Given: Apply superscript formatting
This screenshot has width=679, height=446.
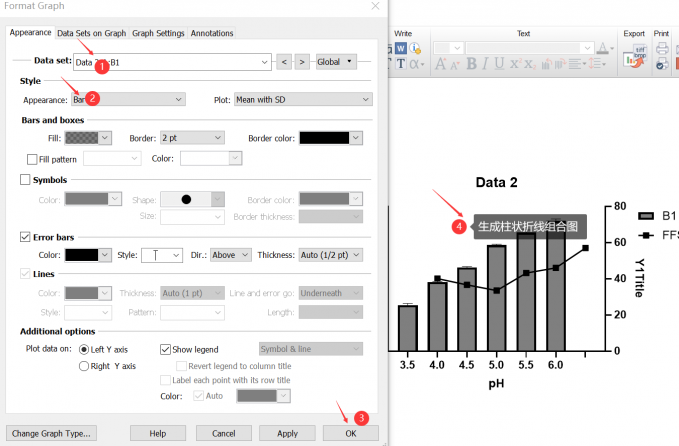Looking at the screenshot, I should (x=515, y=64).
